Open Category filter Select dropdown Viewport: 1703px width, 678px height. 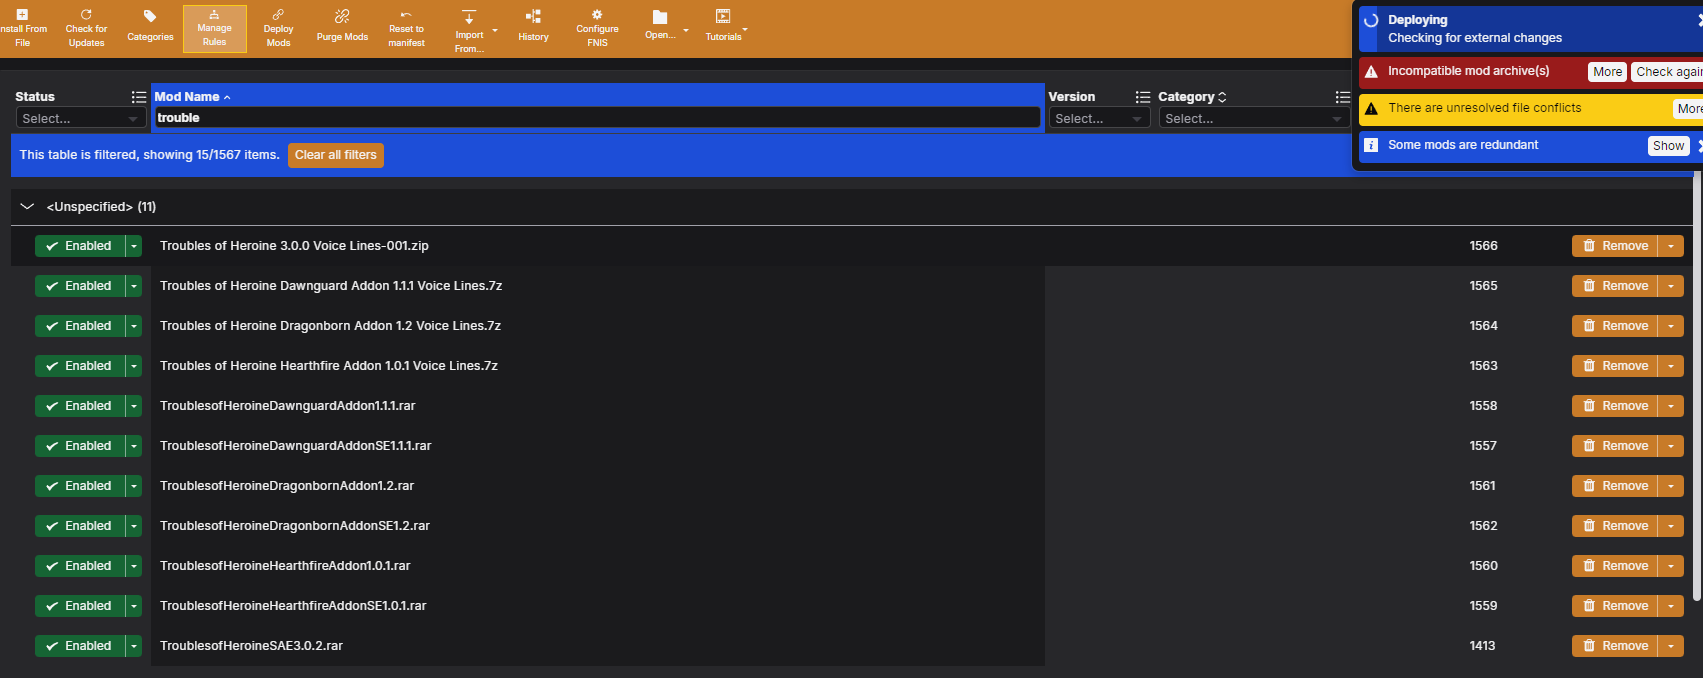1254,118
